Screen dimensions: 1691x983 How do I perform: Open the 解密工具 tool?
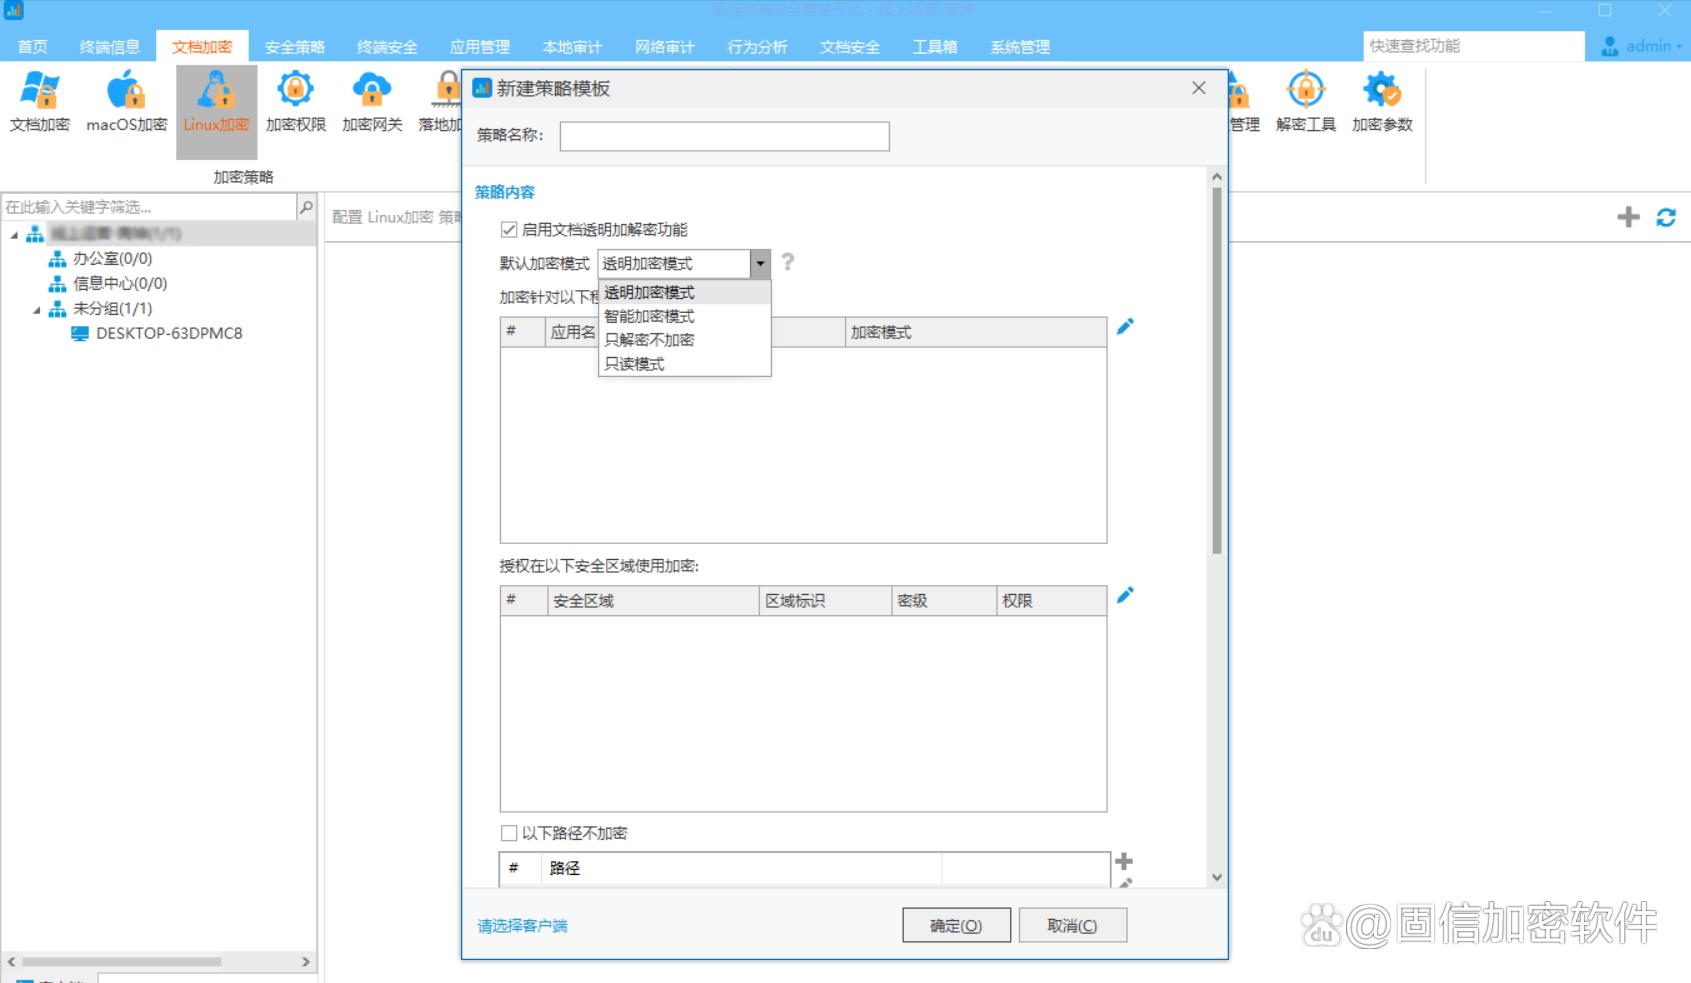[x=1304, y=95]
